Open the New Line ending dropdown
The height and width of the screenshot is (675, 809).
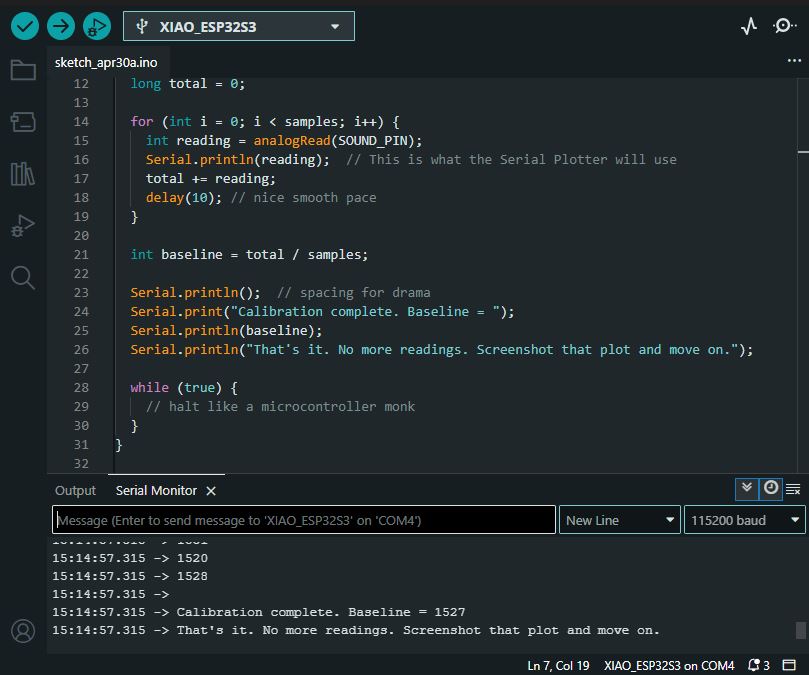[x=620, y=520]
